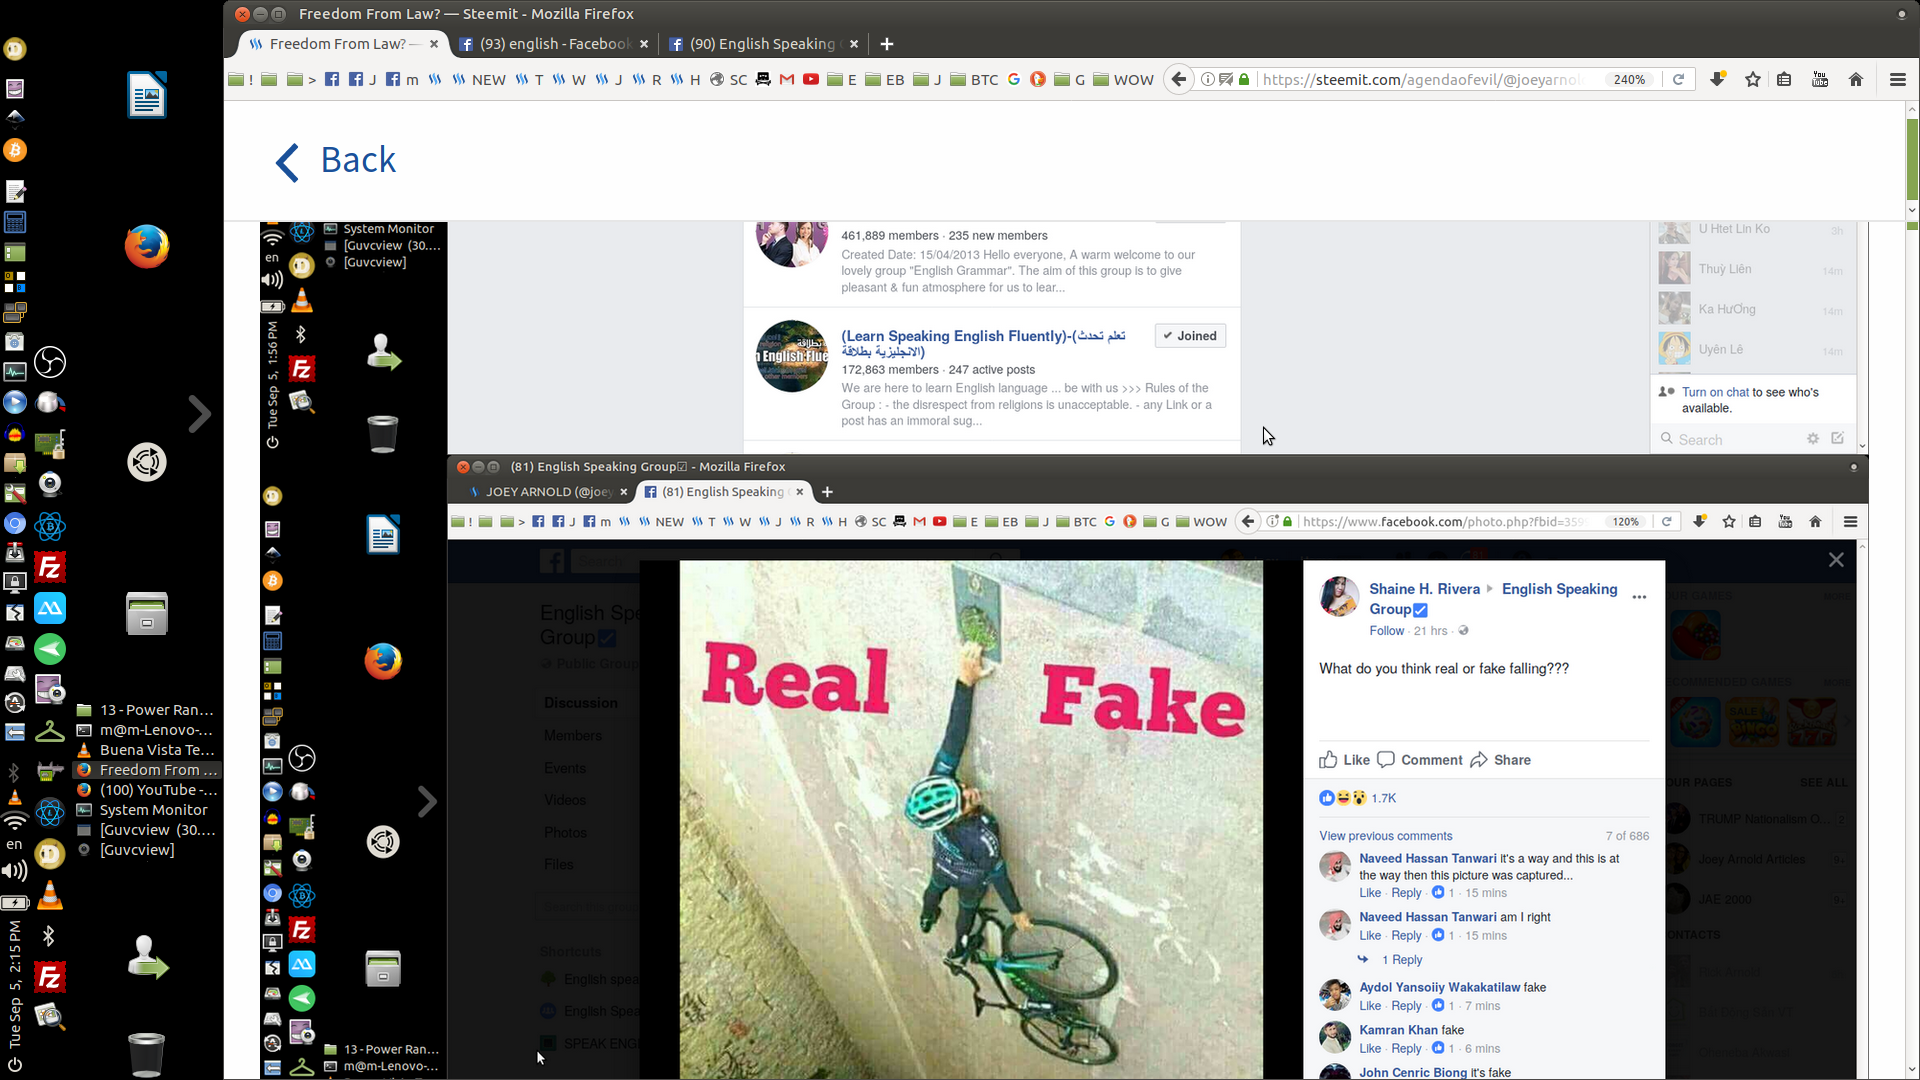Open the Gmail bookmark icon

point(787,80)
